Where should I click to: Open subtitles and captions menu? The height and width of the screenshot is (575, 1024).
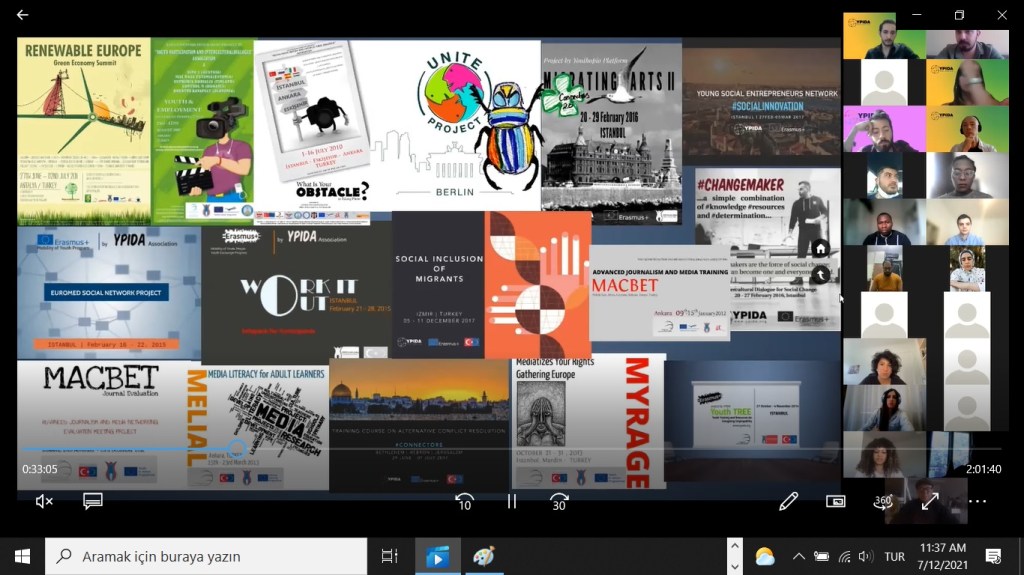coord(93,501)
